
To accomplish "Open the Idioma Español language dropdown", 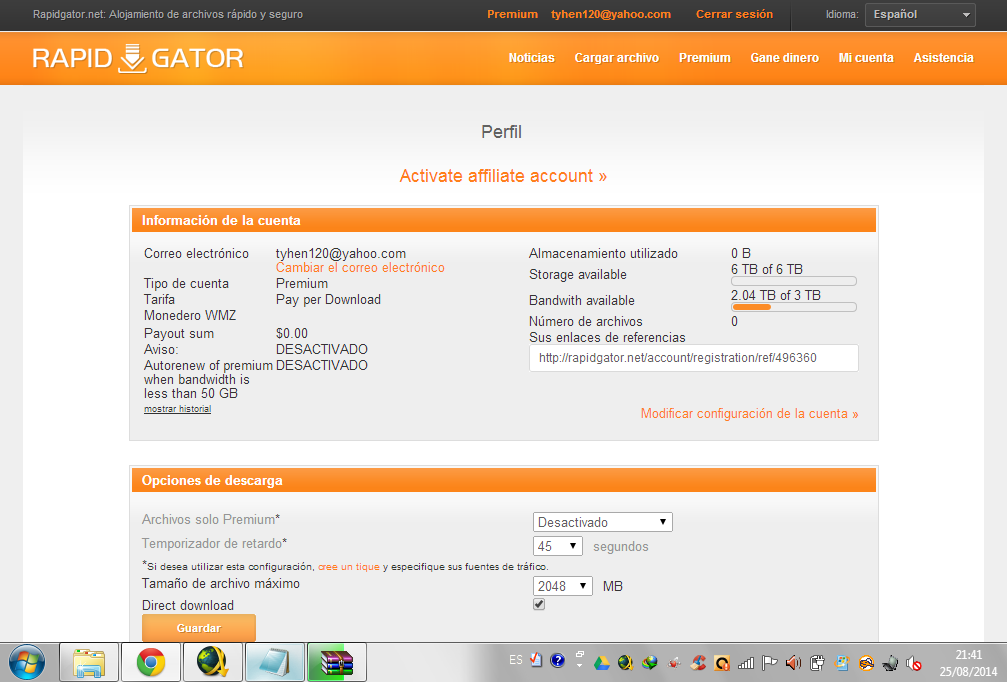I will click(x=920, y=15).
